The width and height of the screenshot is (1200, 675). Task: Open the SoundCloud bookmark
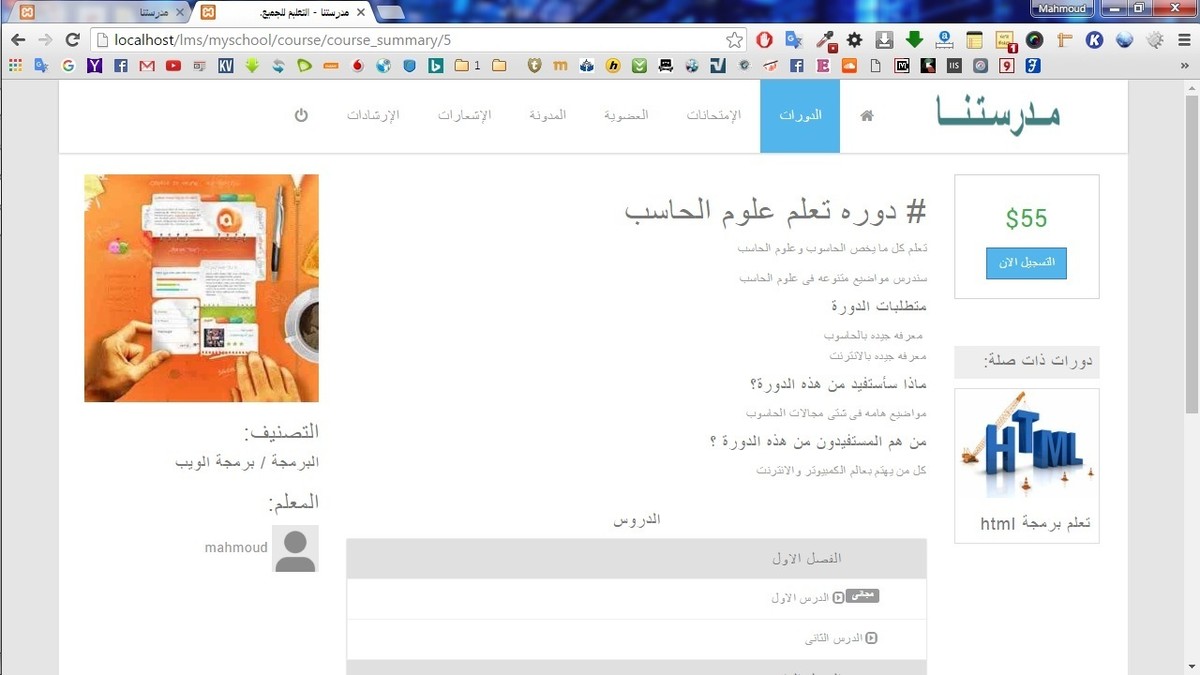click(x=850, y=66)
